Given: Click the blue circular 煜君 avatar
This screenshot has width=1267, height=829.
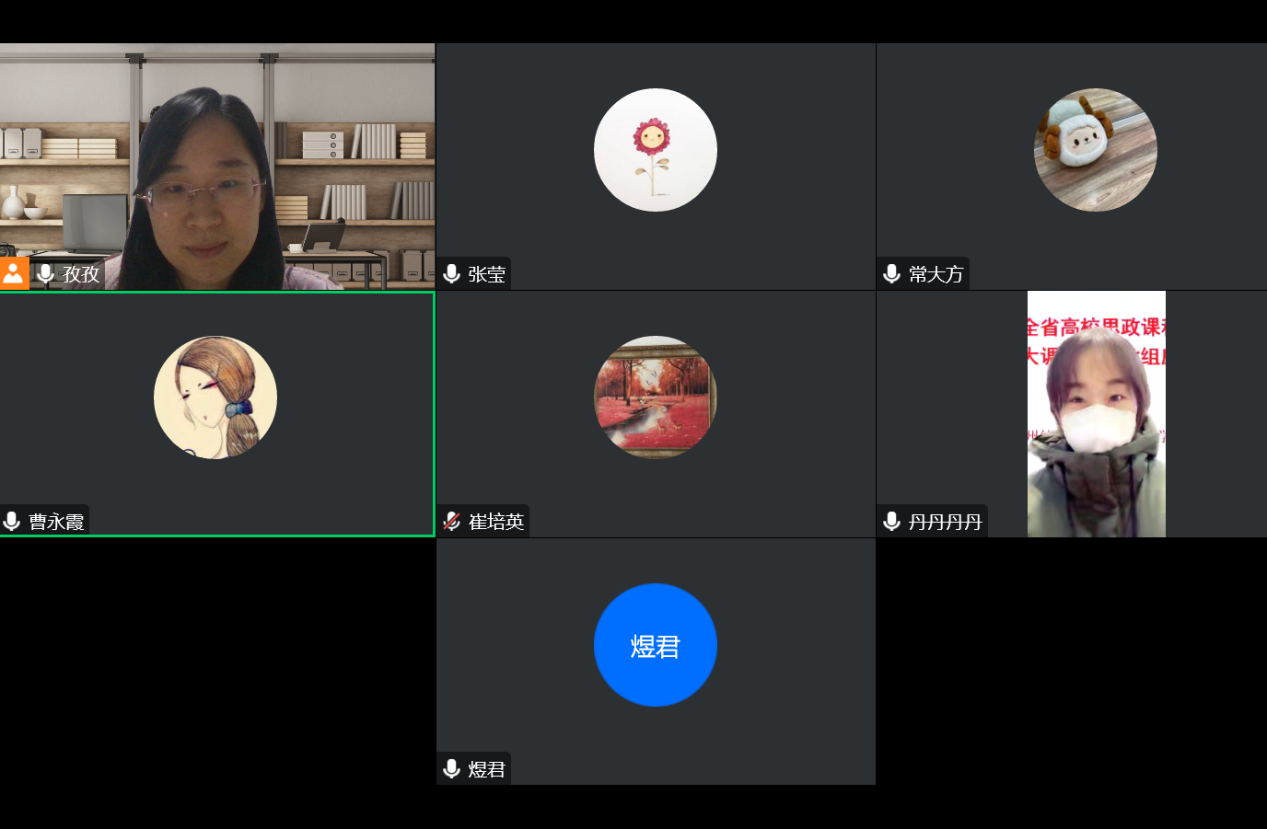Looking at the screenshot, I should pyautogui.click(x=655, y=645).
